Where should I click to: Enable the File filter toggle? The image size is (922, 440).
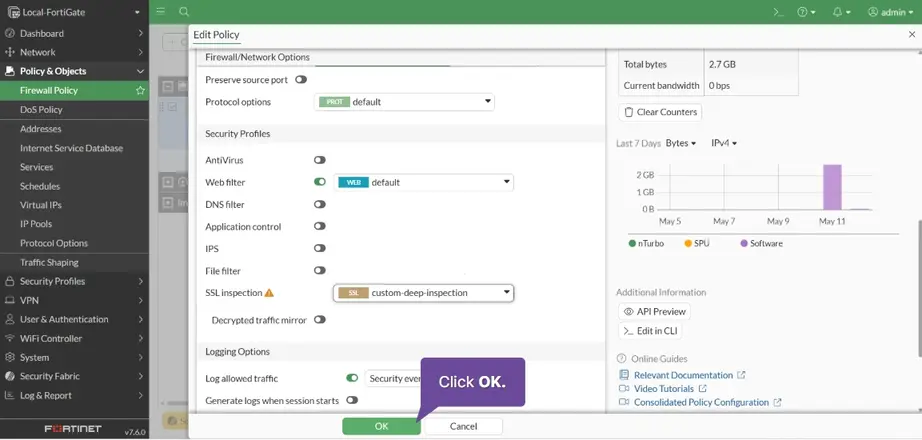320,271
